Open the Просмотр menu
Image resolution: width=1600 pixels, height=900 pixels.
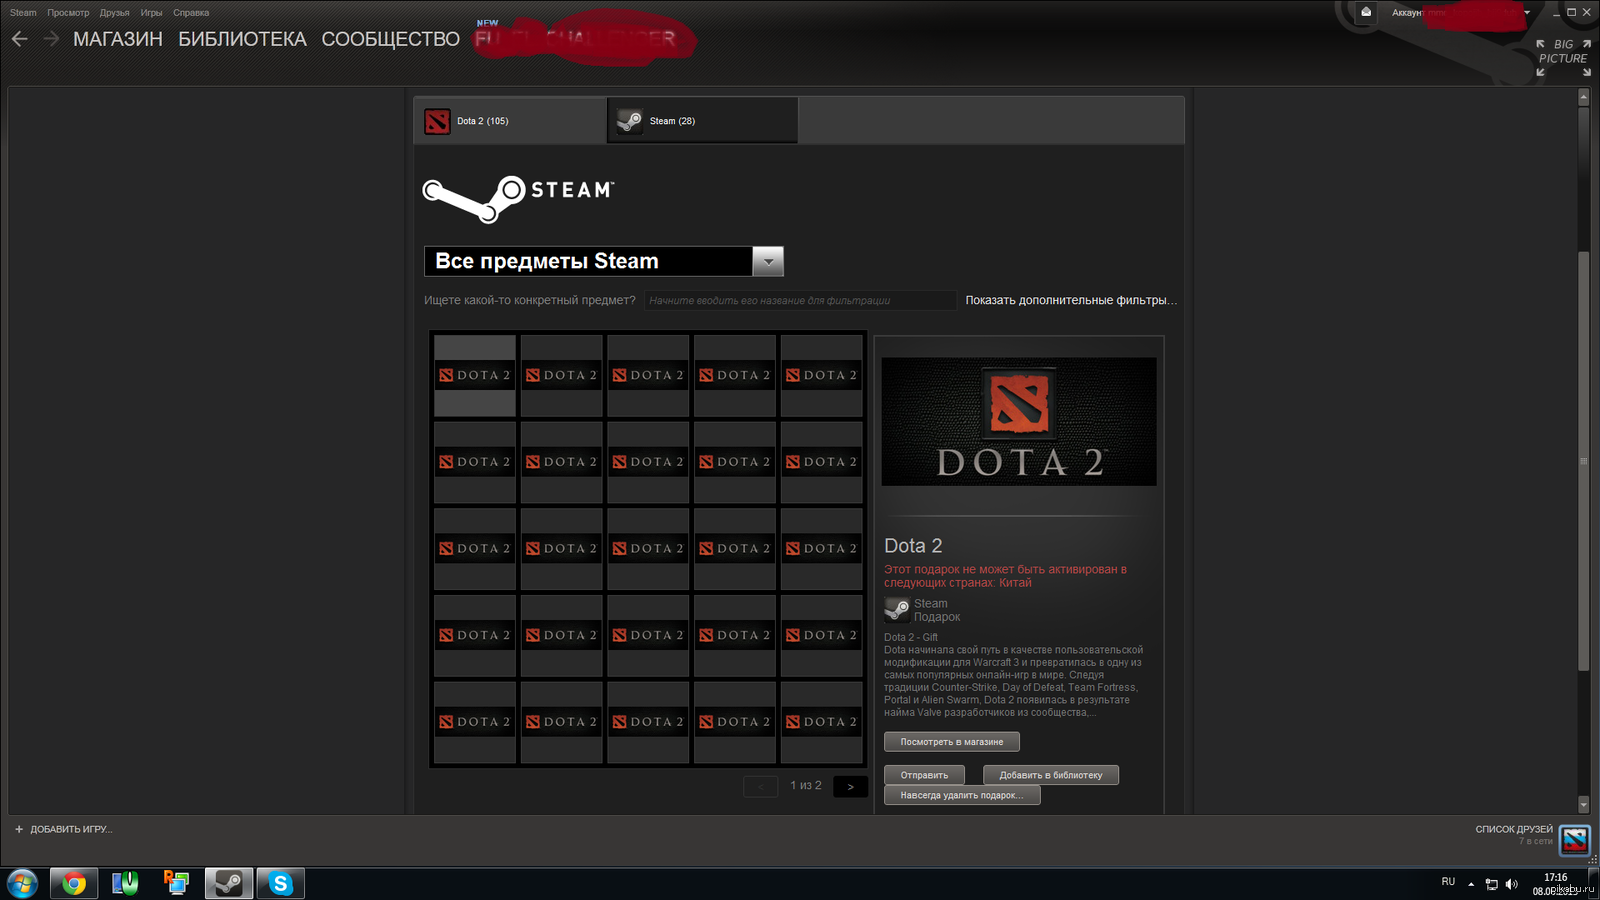click(x=68, y=13)
